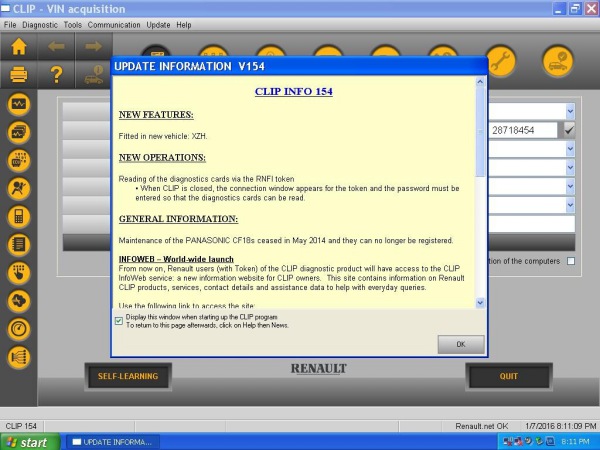Open the multiplex network sidebar icon
Screen dimensions: 600x450
tap(19, 357)
